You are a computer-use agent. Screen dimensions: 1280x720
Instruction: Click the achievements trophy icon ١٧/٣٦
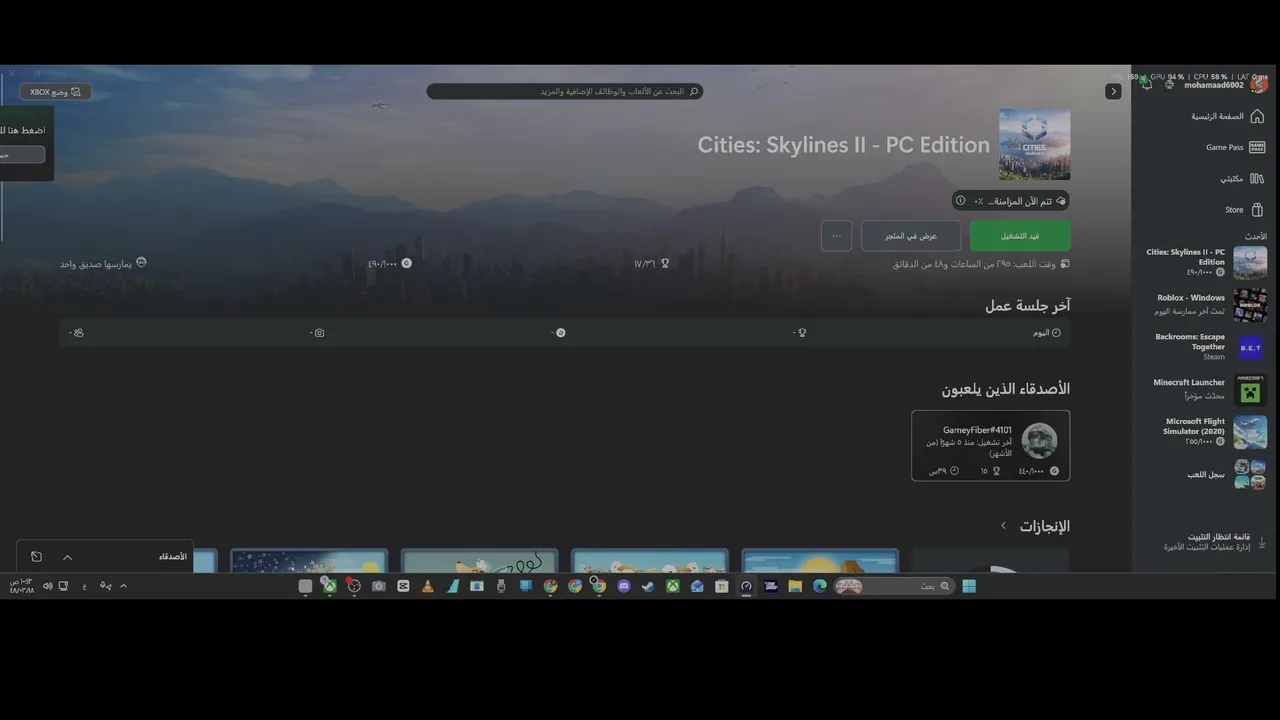[665, 264]
